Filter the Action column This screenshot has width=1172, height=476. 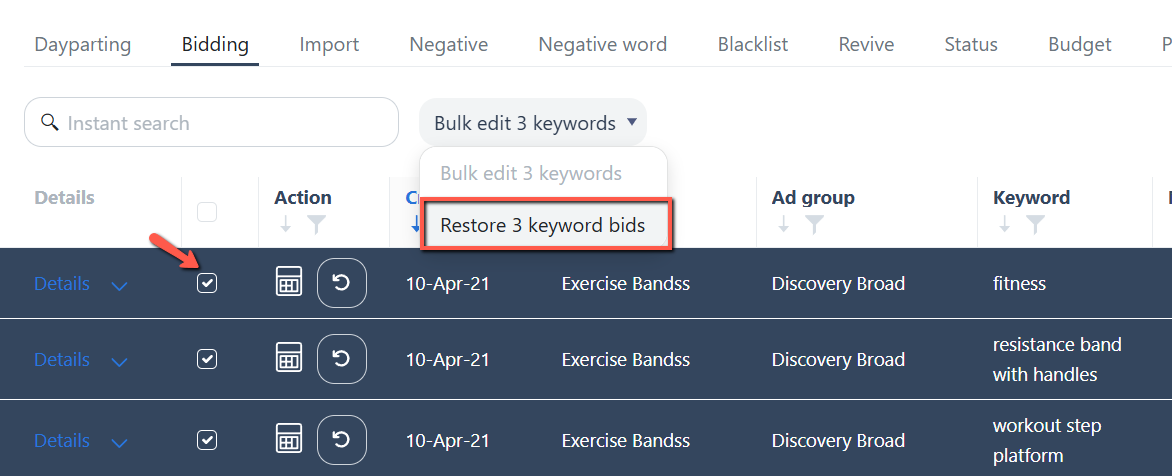316,224
